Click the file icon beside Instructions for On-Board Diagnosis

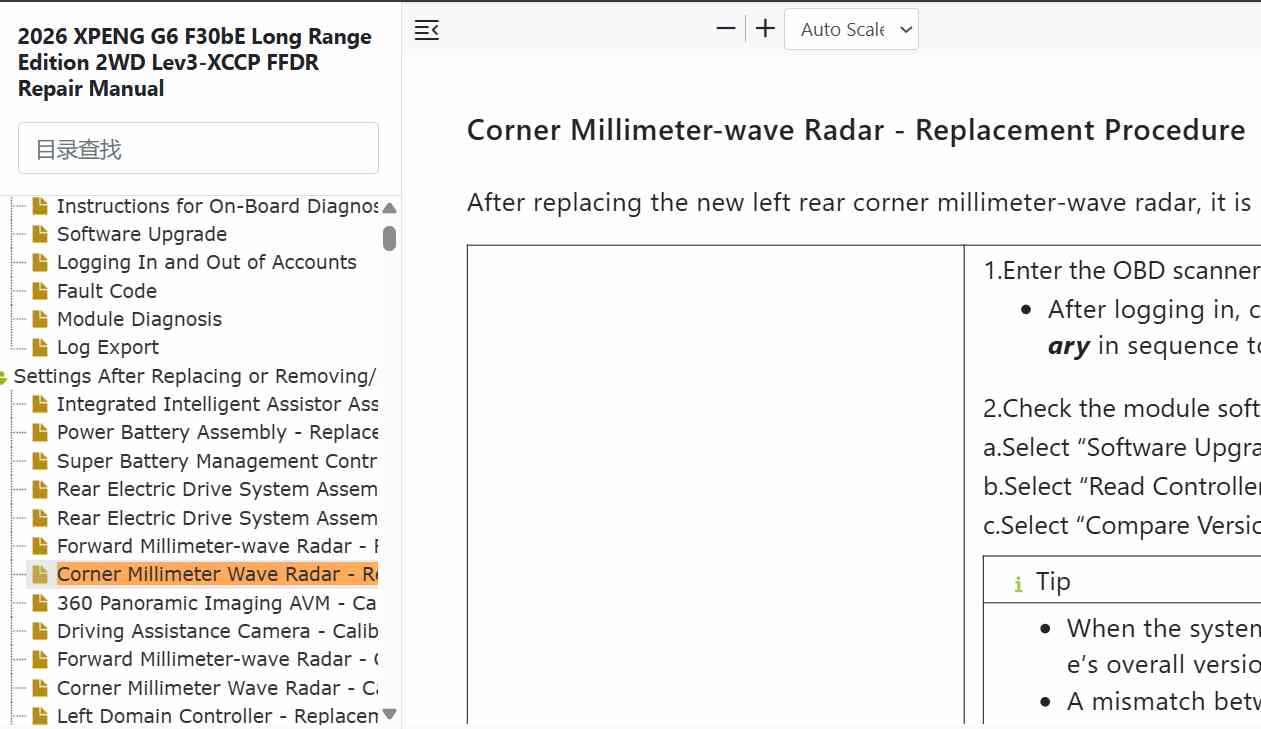point(40,206)
